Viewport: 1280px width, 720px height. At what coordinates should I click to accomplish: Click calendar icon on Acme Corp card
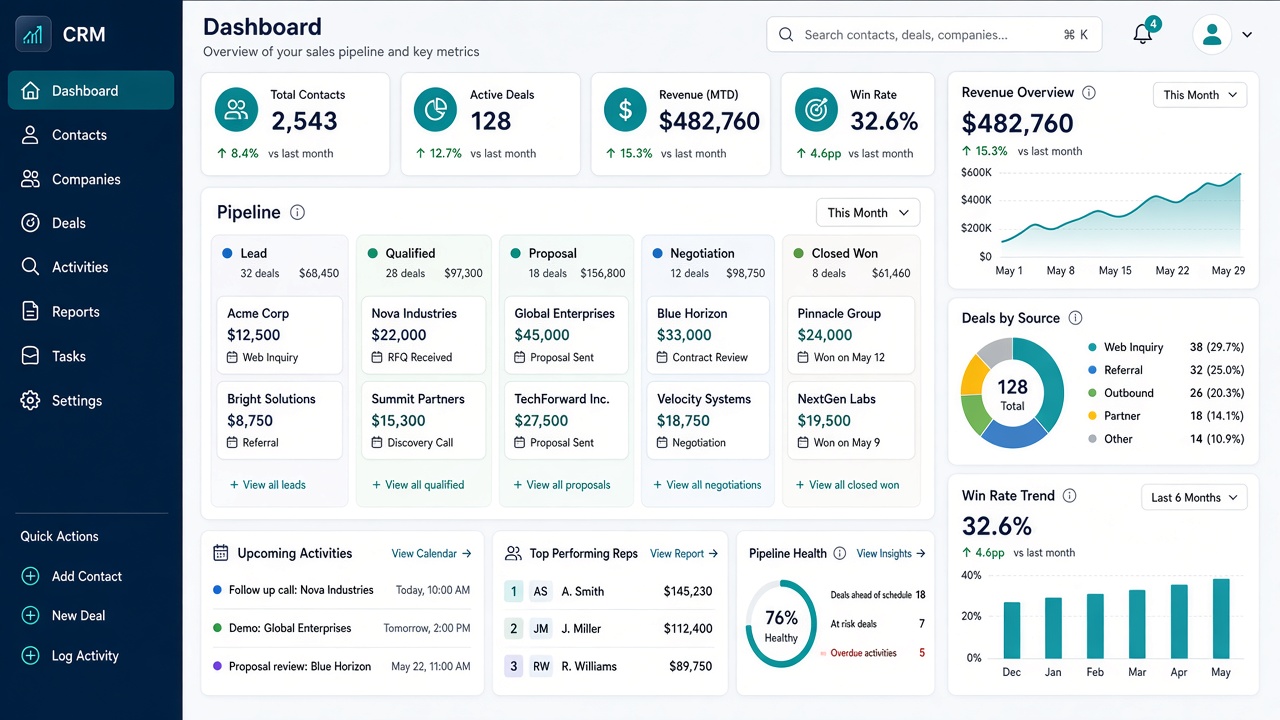click(233, 357)
